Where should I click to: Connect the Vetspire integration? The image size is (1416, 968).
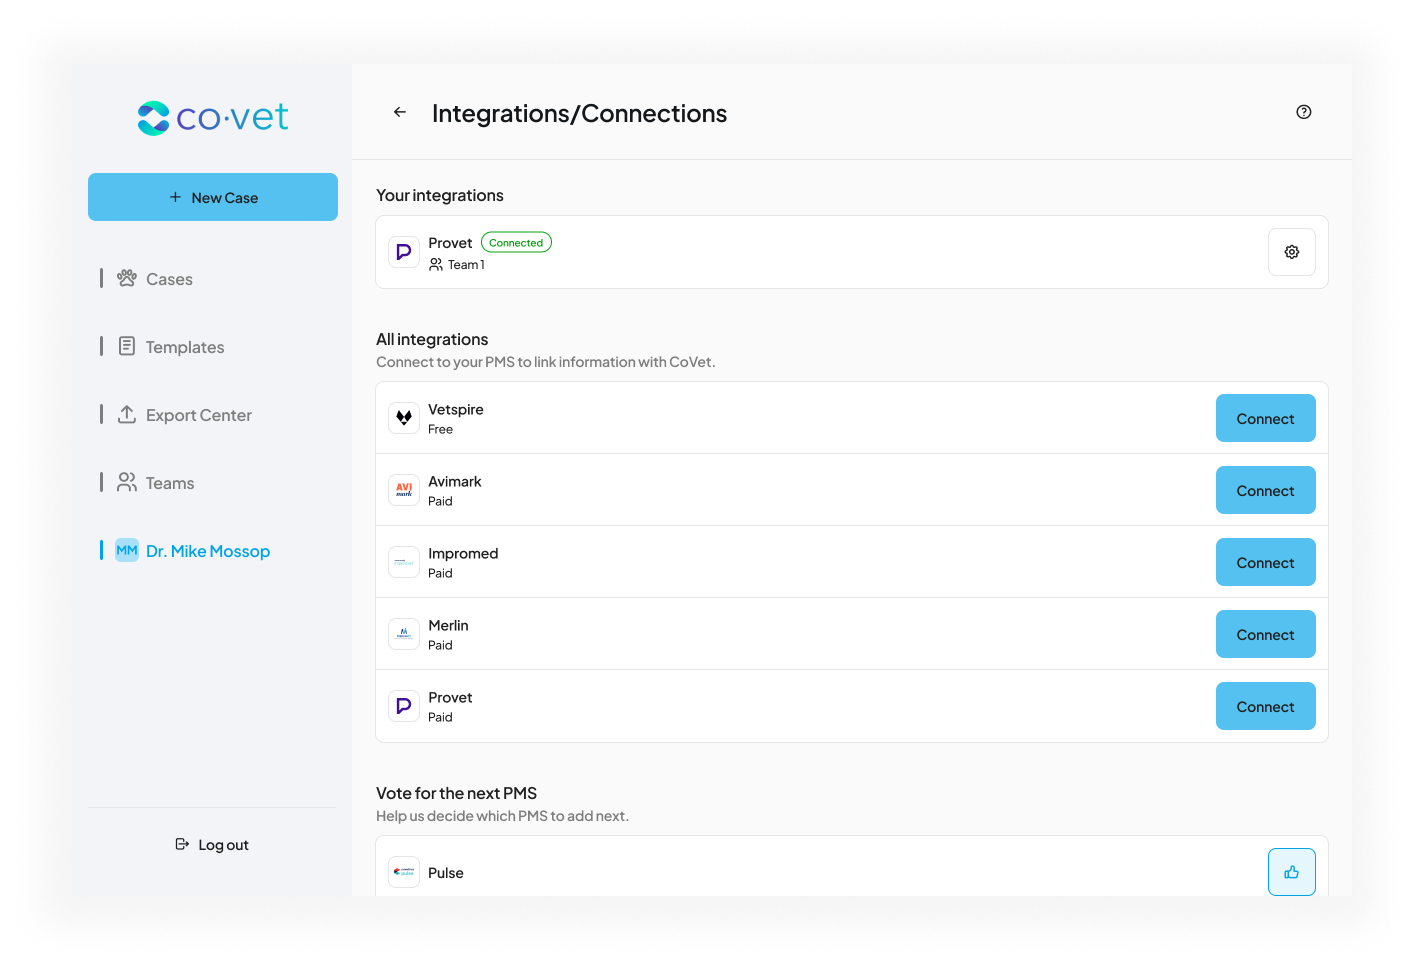pos(1265,418)
